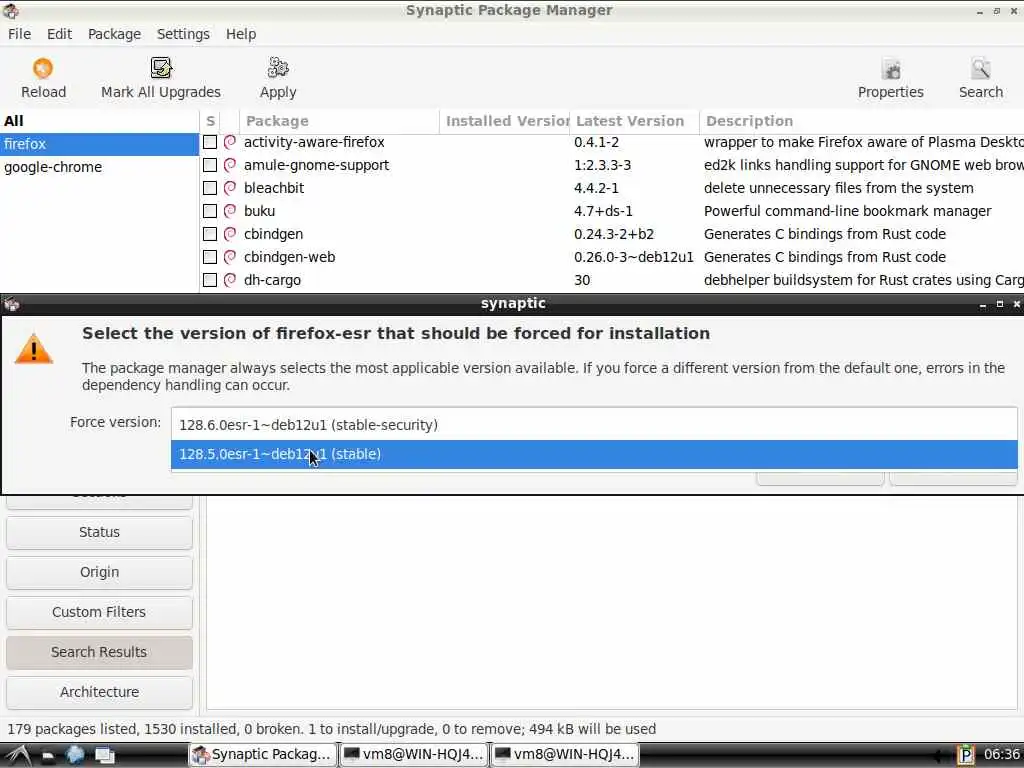Mark the bleachbit package checkbox
Image resolution: width=1024 pixels, height=768 pixels.
tap(210, 188)
